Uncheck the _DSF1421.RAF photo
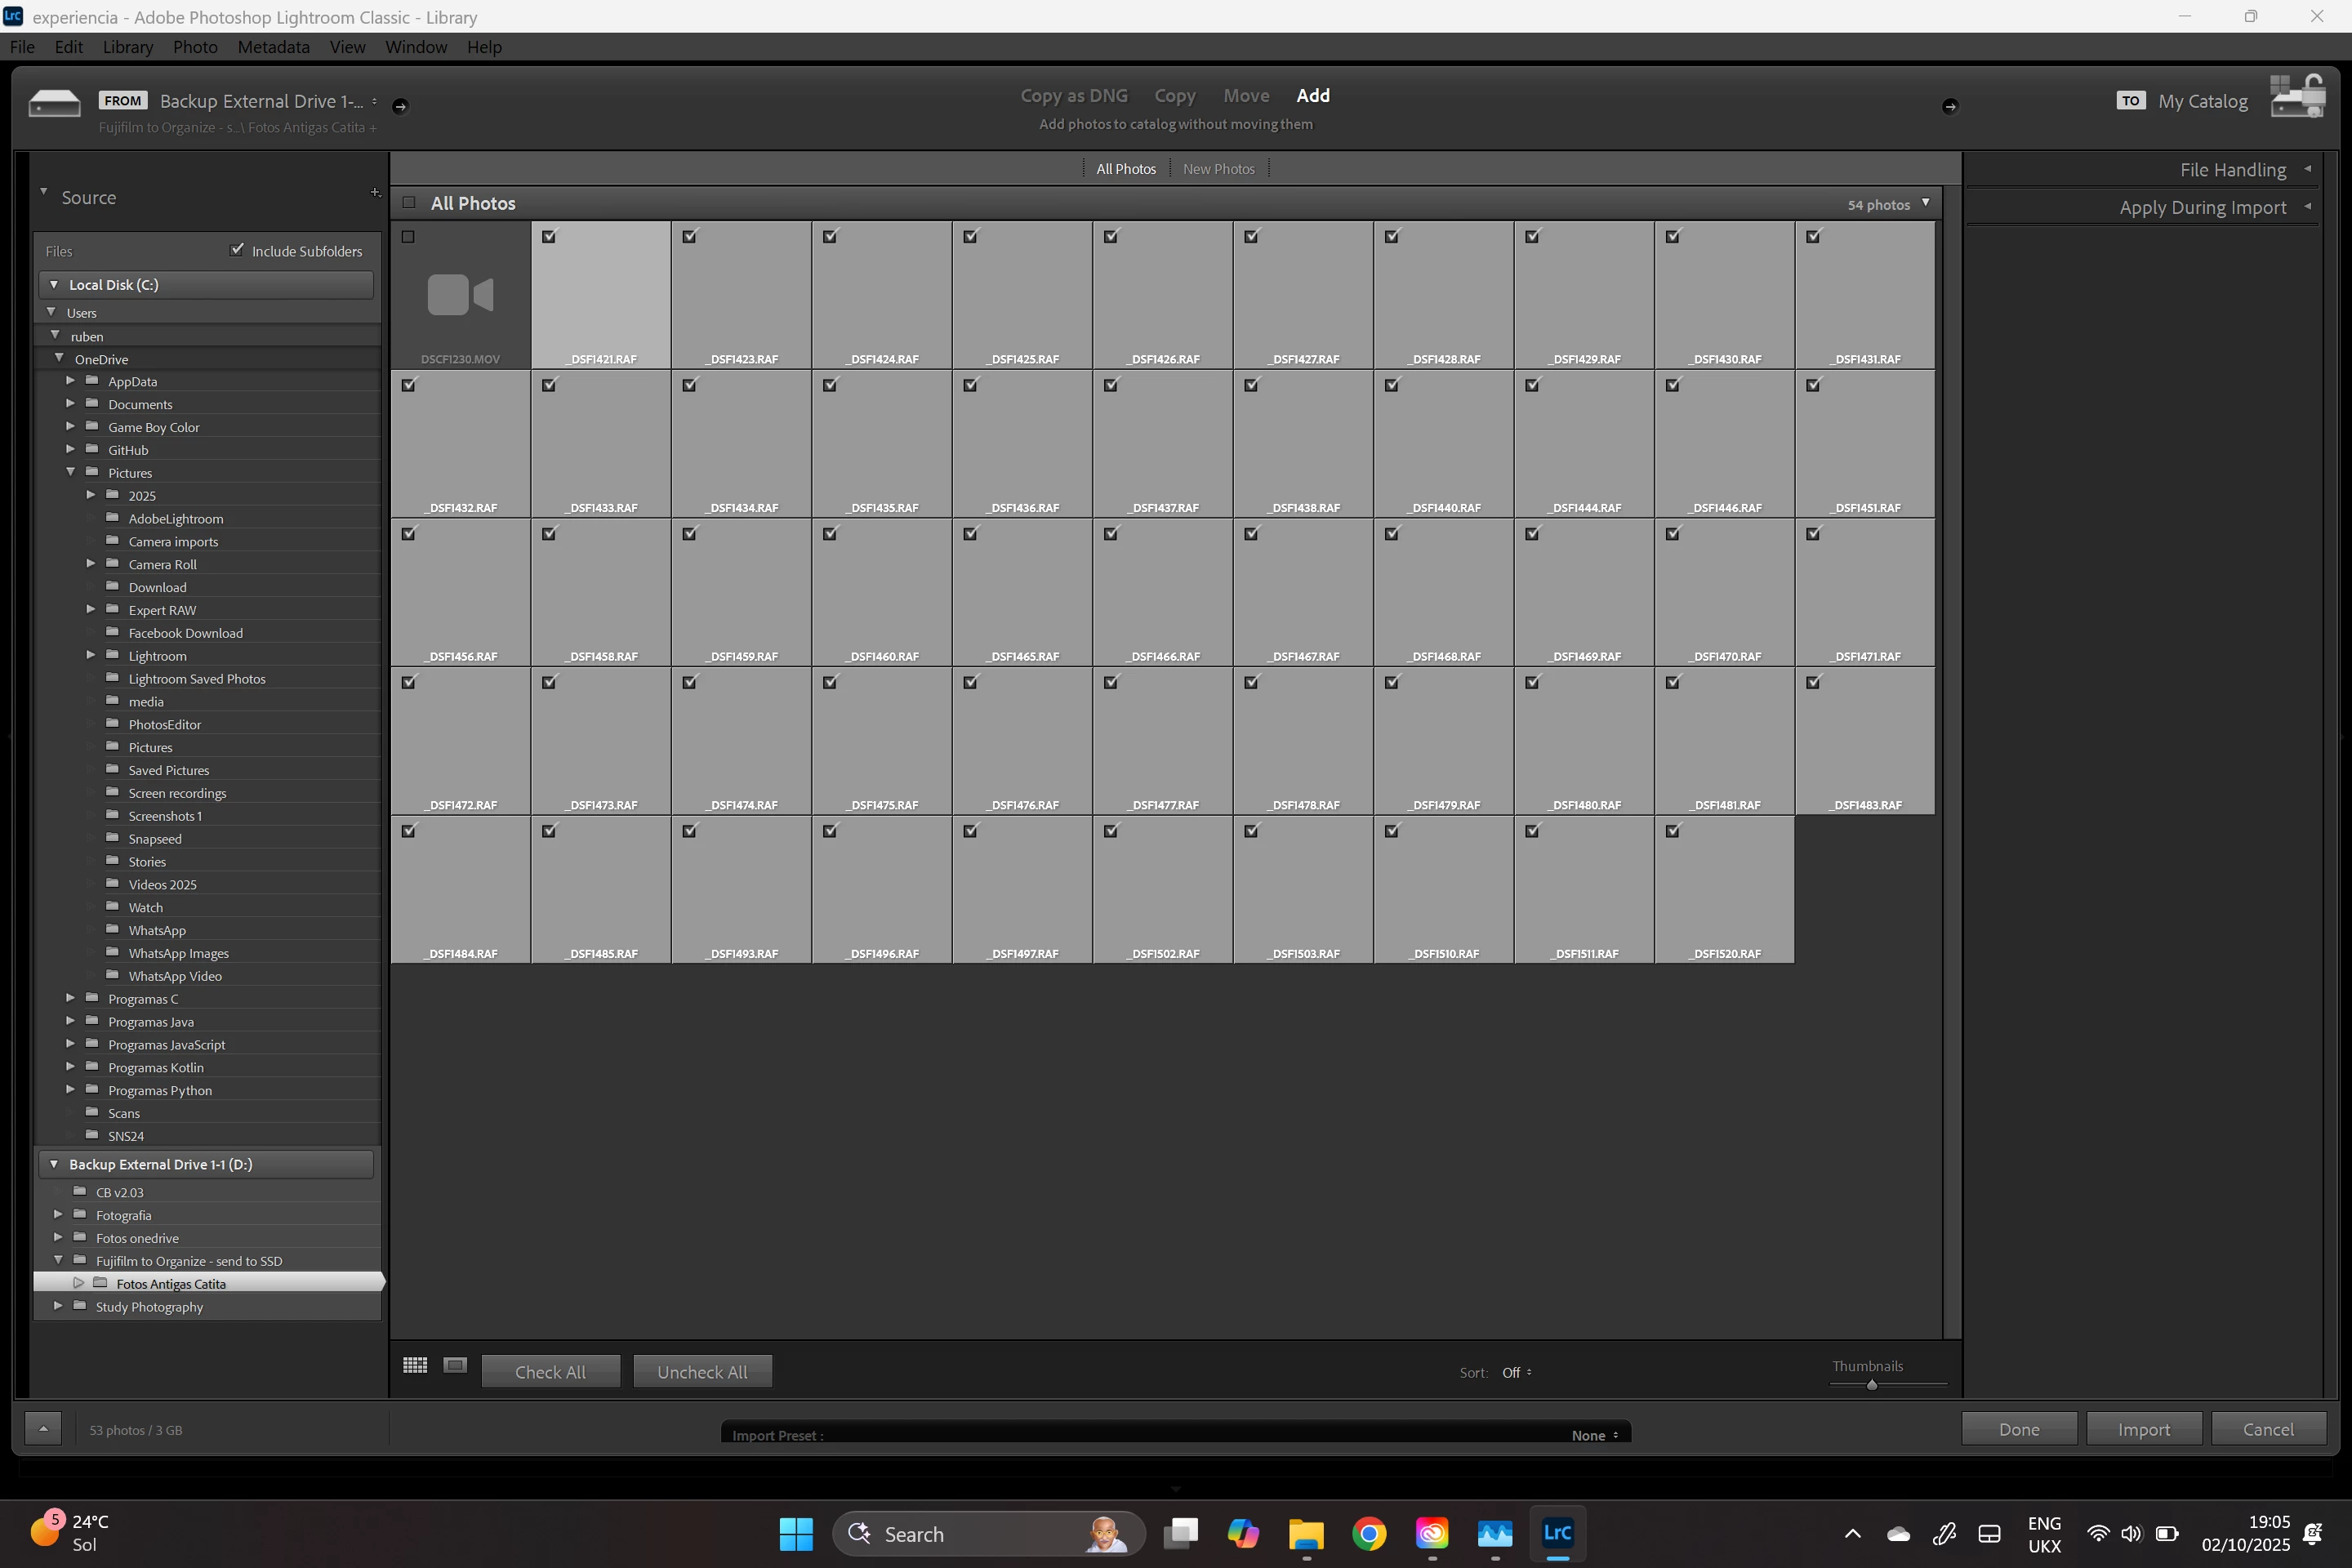This screenshot has height=1568, width=2352. tap(549, 237)
